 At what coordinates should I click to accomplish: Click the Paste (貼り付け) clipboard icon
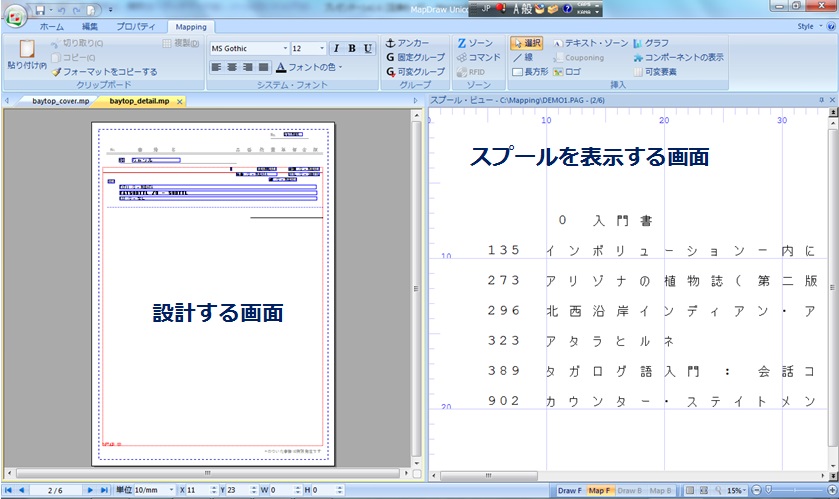pyautogui.click(x=27, y=49)
